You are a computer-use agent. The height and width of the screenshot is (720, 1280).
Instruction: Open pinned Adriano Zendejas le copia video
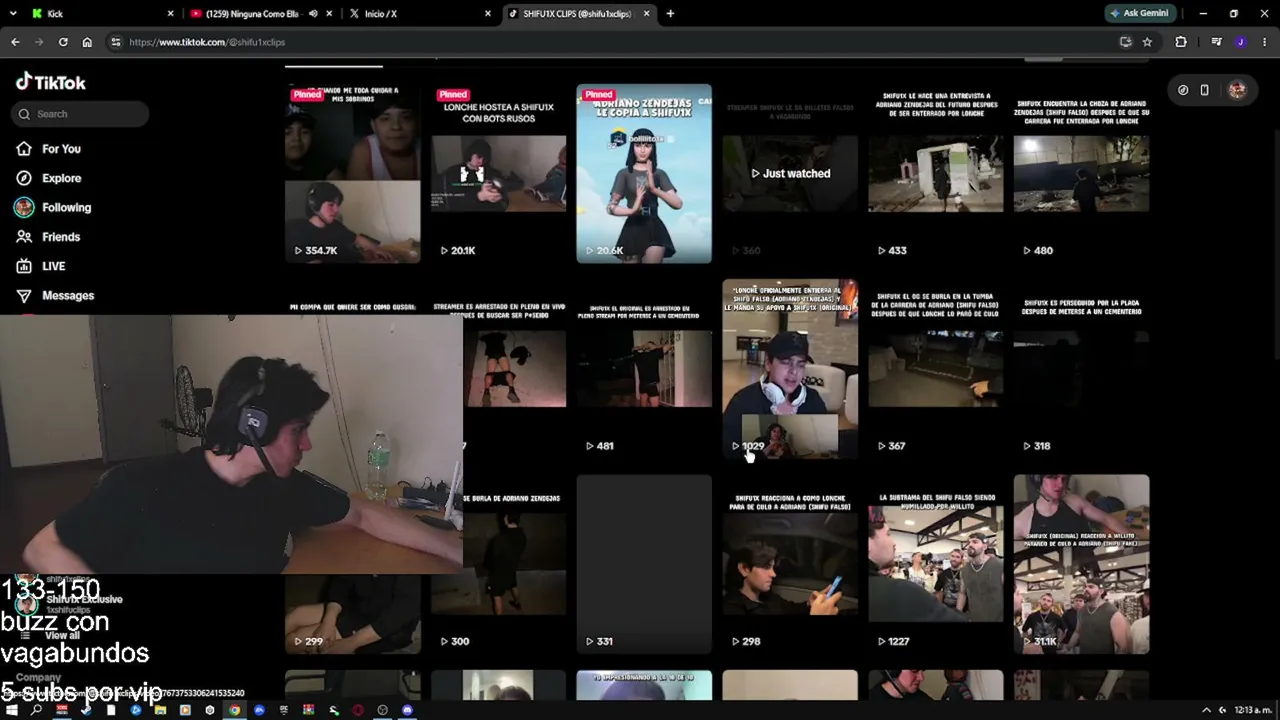click(x=644, y=173)
